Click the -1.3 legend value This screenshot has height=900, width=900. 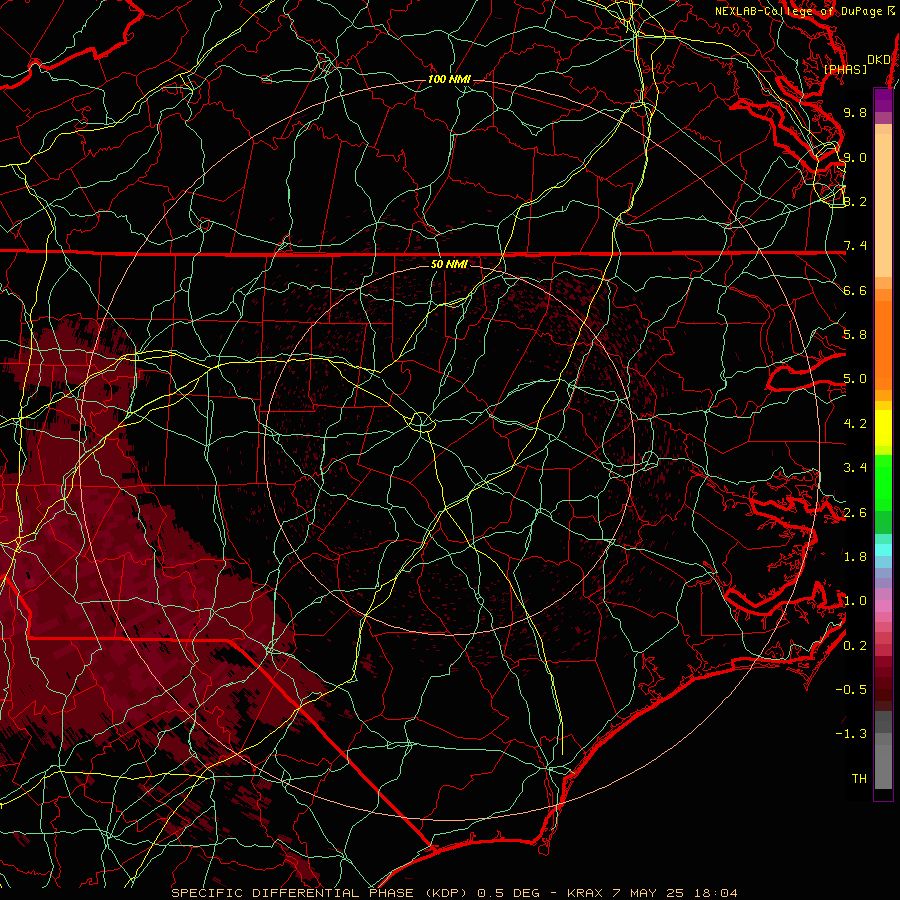851,734
